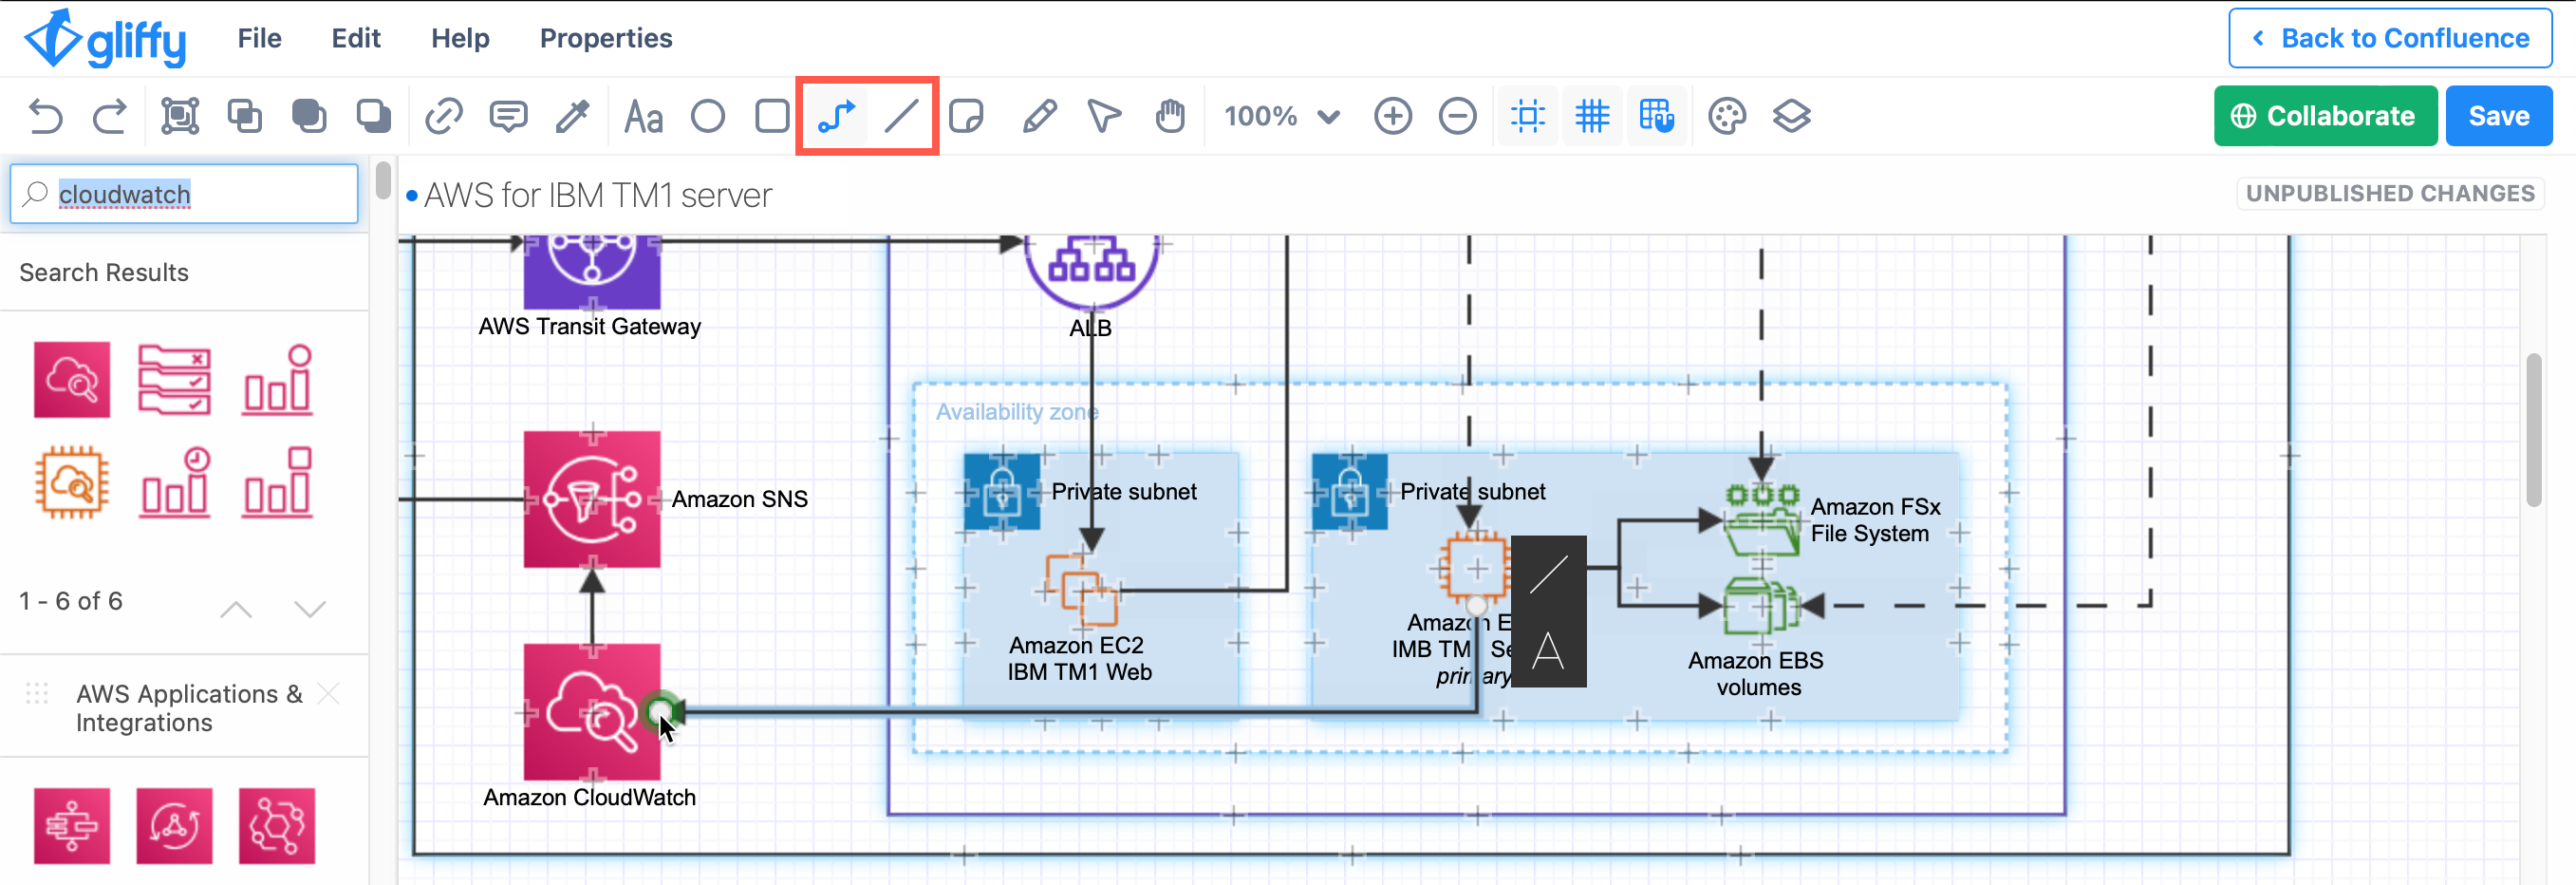The width and height of the screenshot is (2576, 885).
Task: Select the pan hand tool
Action: click(x=1170, y=116)
